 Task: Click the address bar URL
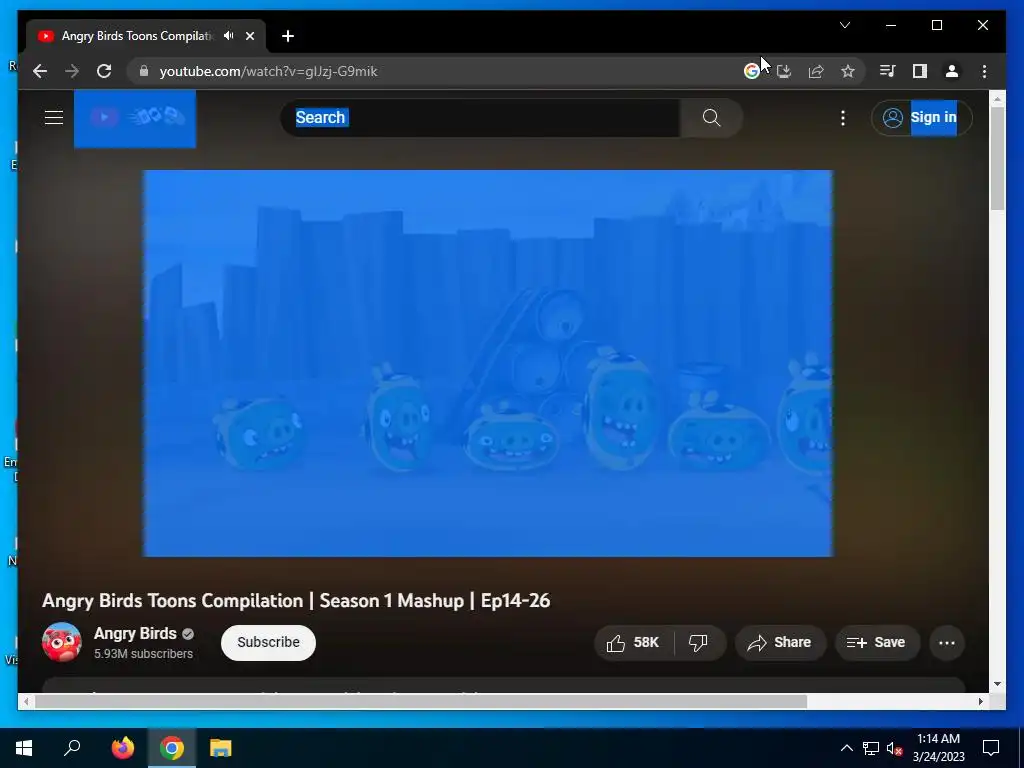click(x=268, y=71)
